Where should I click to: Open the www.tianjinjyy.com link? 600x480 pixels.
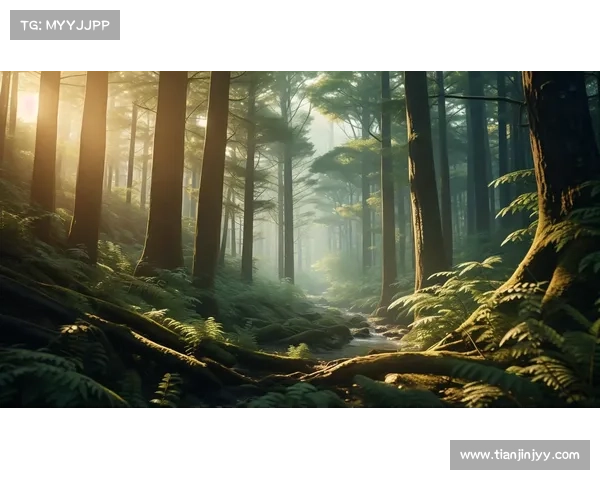520,455
